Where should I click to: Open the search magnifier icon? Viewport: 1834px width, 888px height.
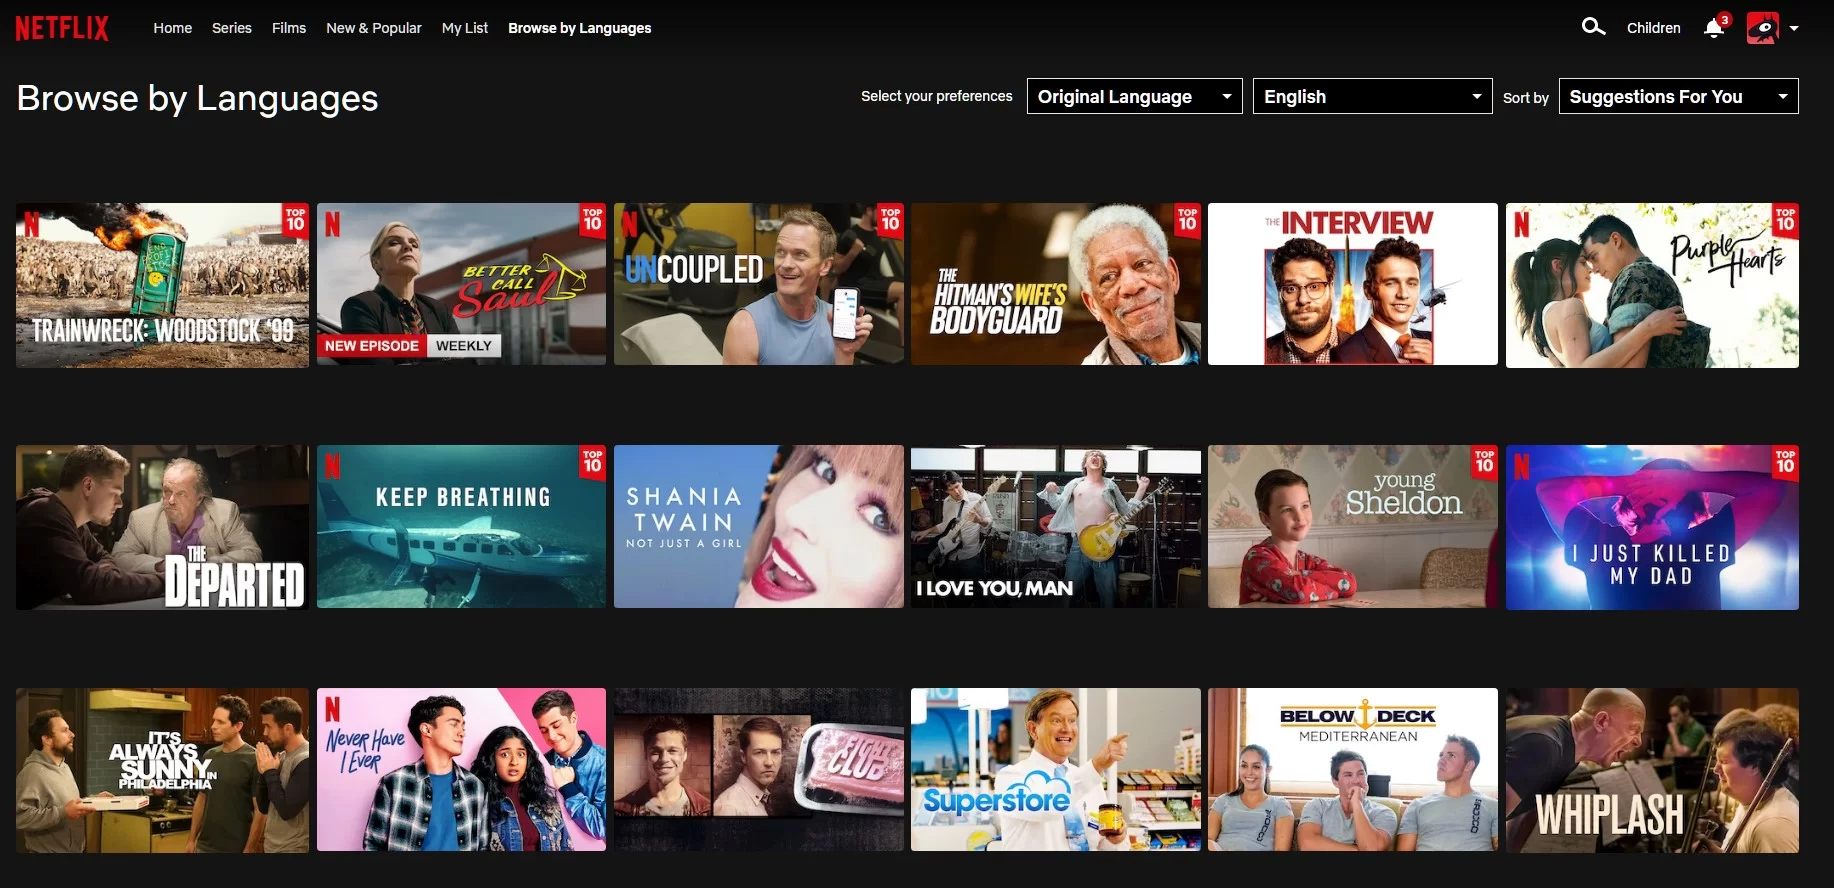point(1593,27)
